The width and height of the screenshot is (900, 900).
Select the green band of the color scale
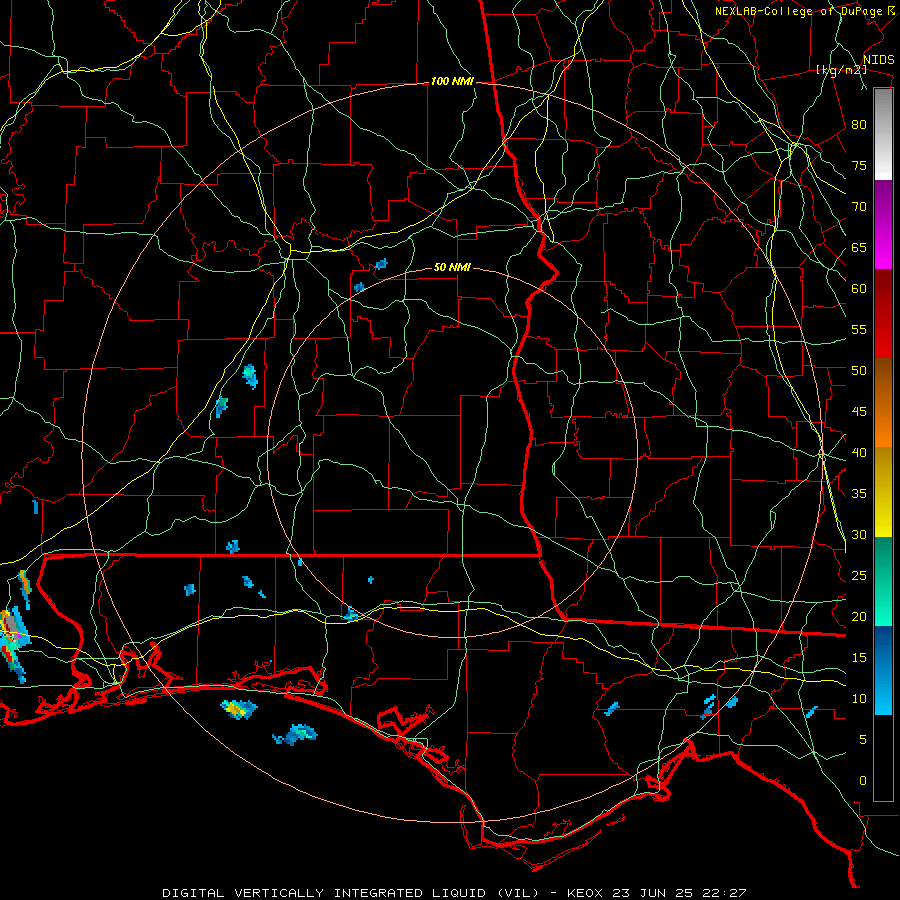(x=883, y=581)
